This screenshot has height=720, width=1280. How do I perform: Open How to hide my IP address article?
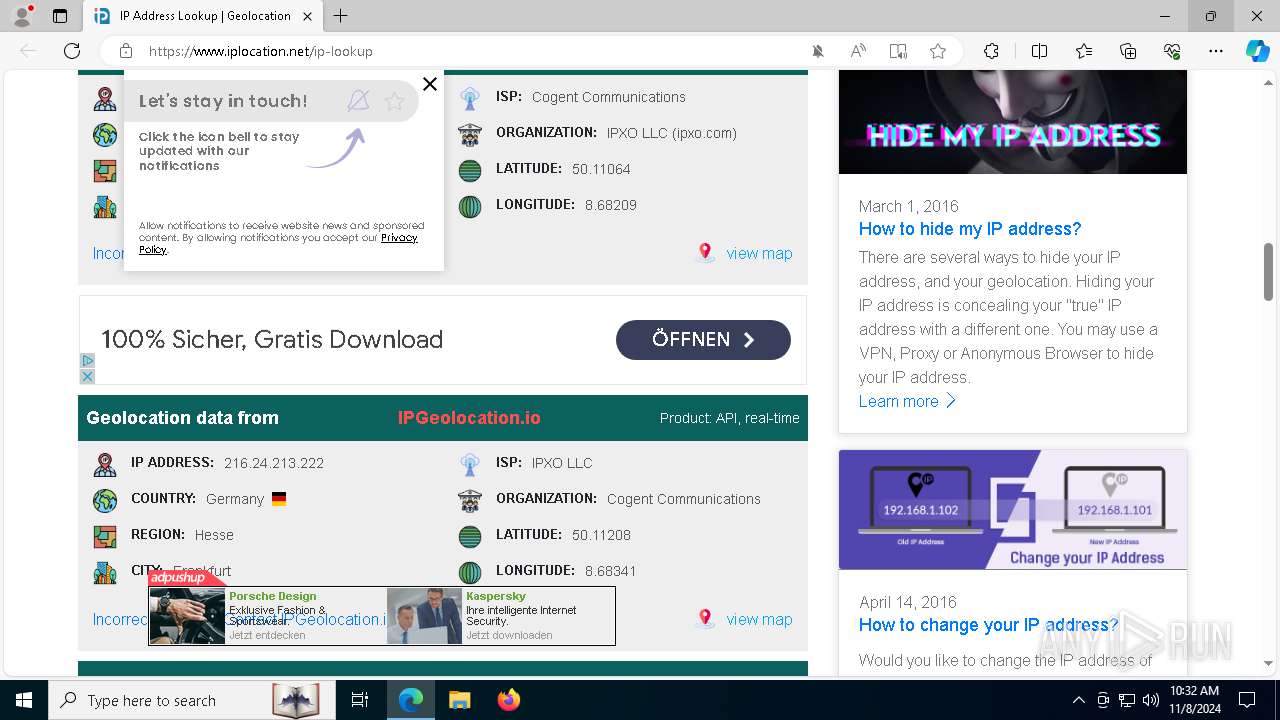point(970,229)
